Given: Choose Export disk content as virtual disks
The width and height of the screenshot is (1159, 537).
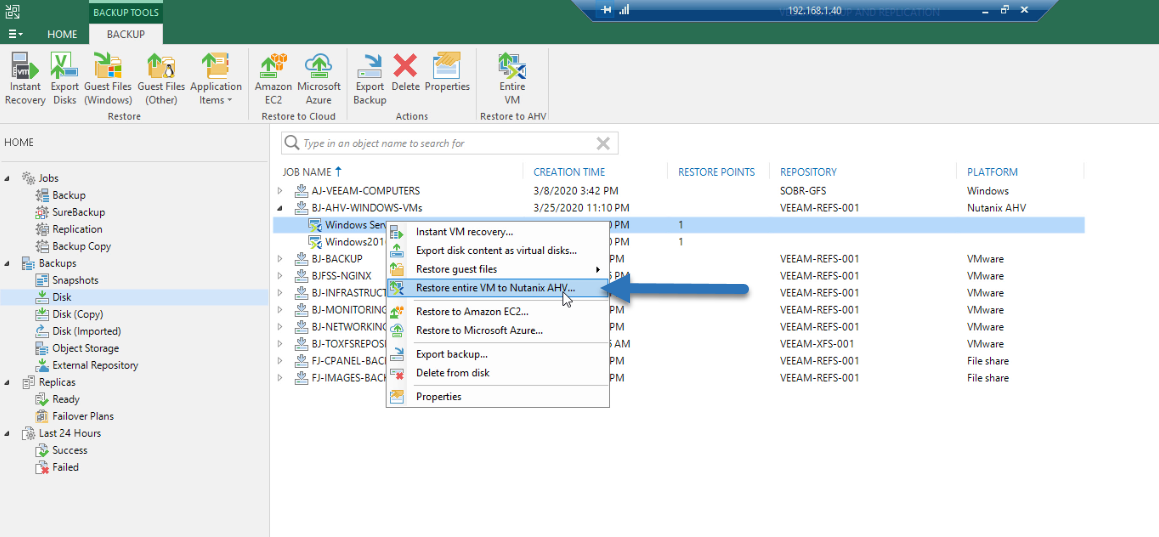Looking at the screenshot, I should click(497, 250).
